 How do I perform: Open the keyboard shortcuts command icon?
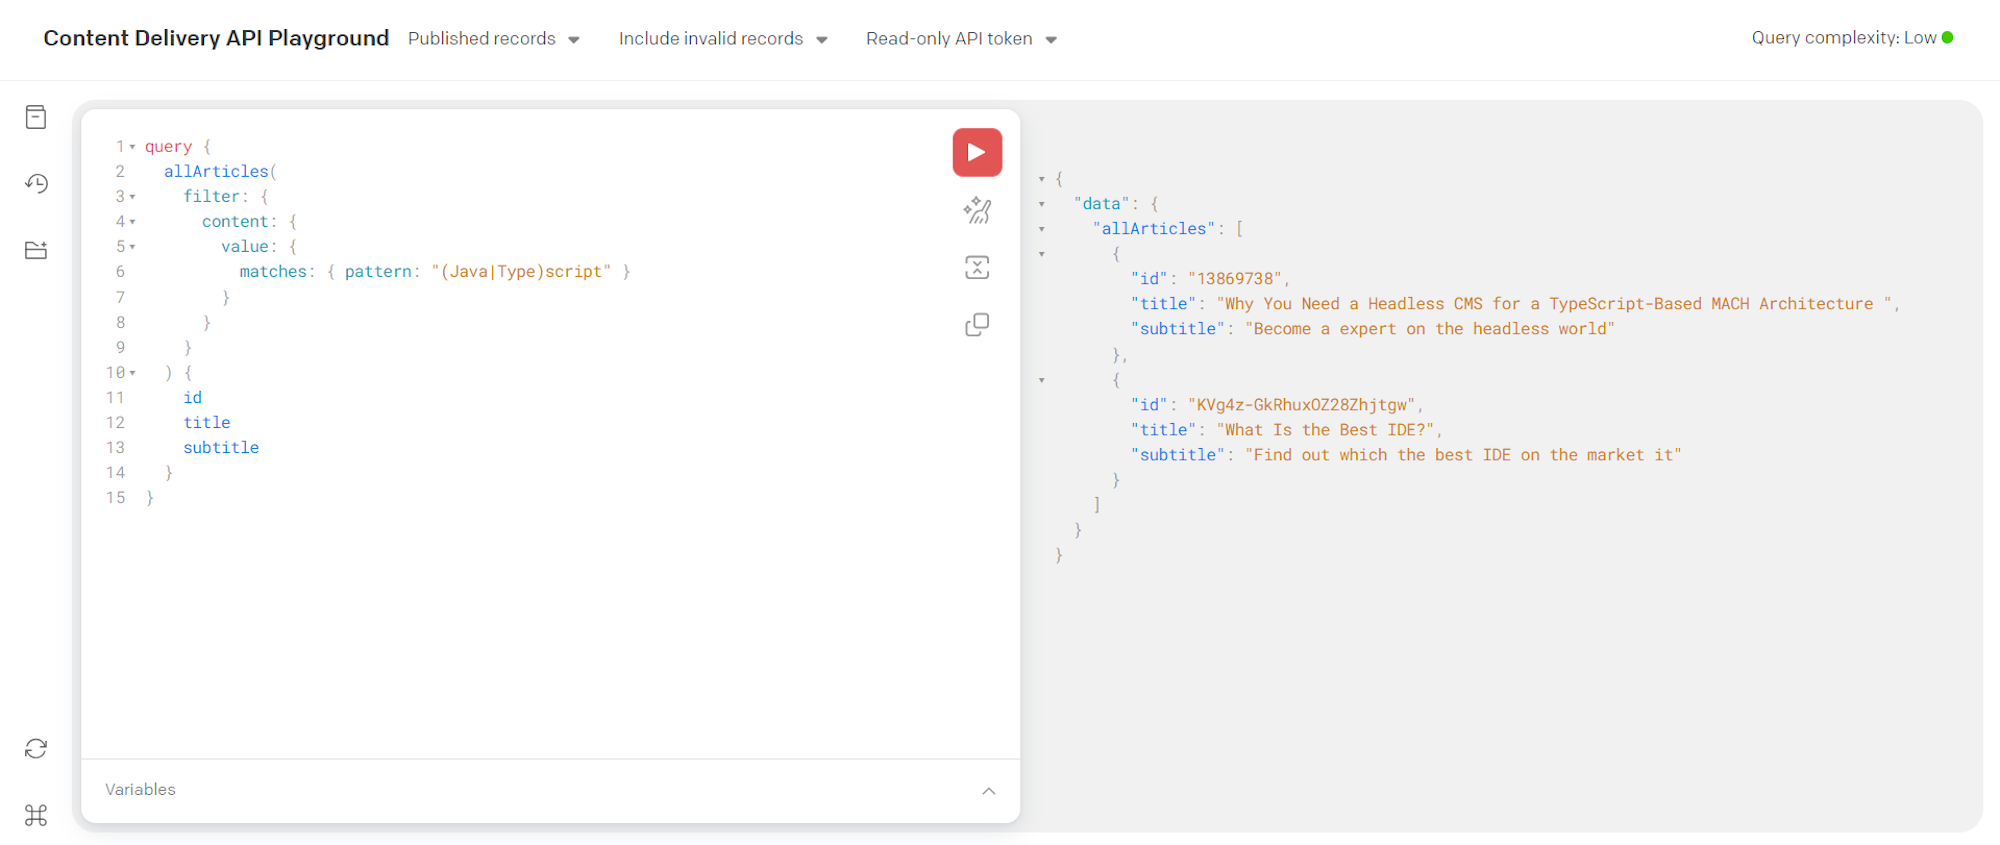[36, 815]
